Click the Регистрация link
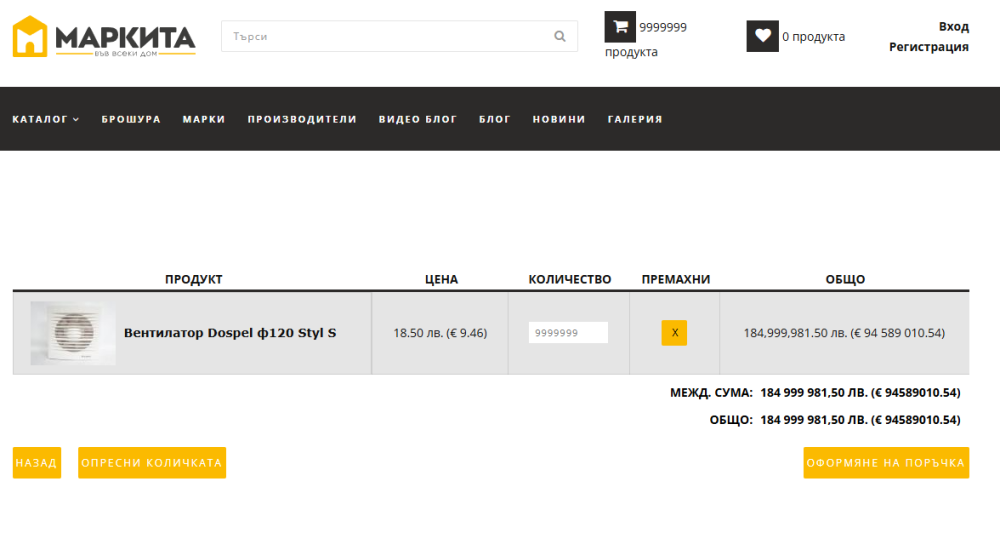This screenshot has height=533, width=1000. [x=928, y=47]
